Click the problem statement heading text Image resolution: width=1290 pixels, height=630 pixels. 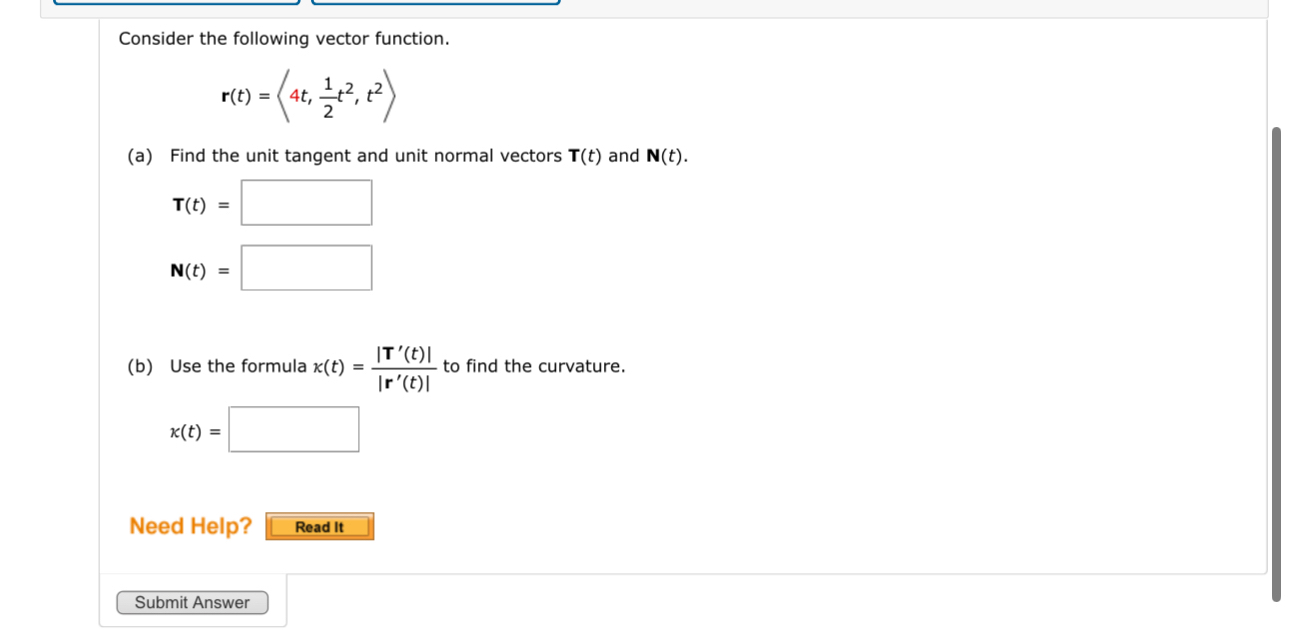point(283,38)
